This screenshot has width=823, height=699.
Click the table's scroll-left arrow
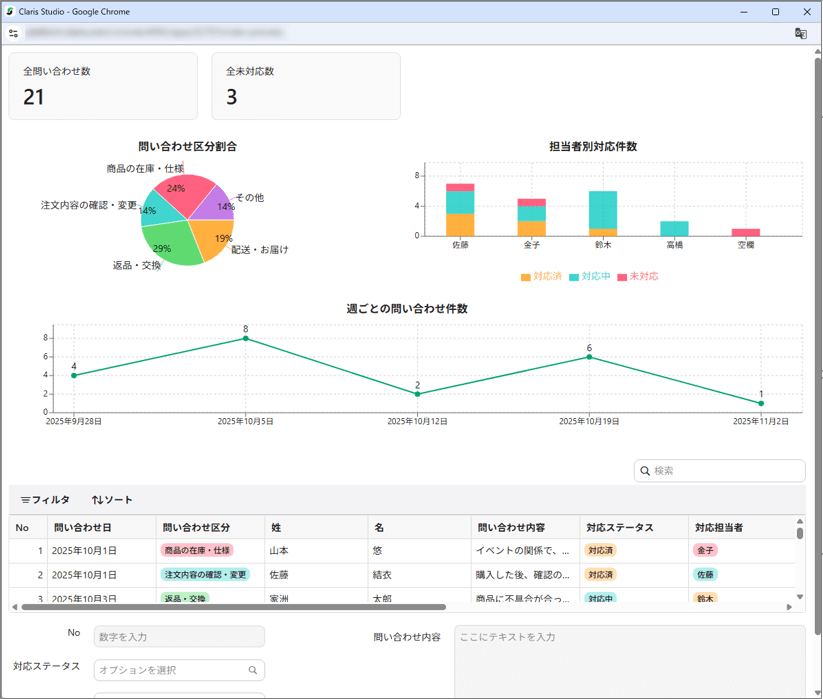click(x=14, y=607)
